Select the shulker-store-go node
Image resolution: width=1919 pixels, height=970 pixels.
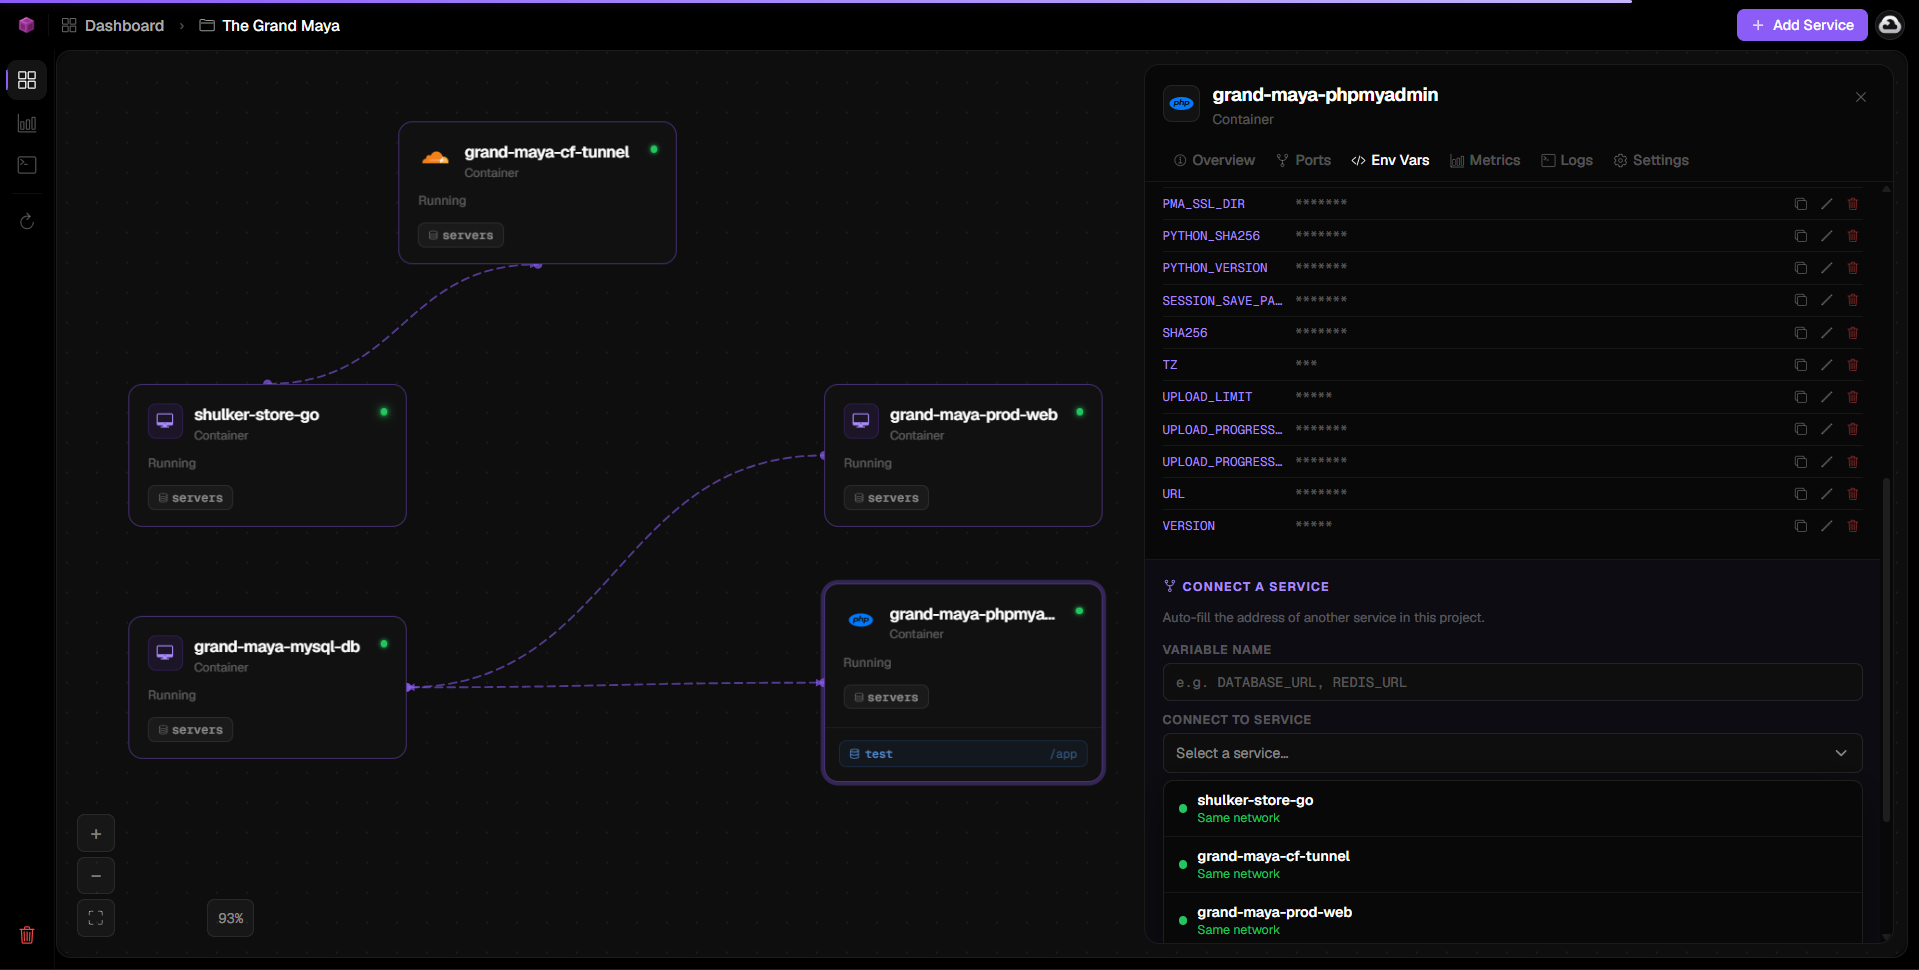coord(267,455)
